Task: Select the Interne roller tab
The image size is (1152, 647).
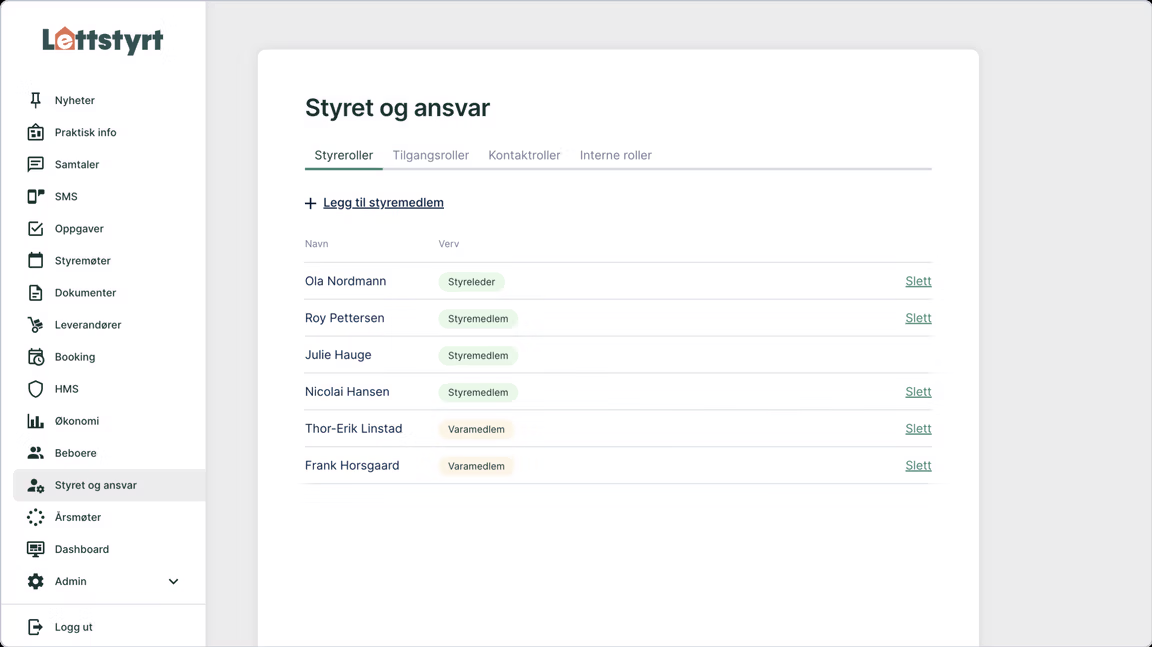Action: coord(615,155)
